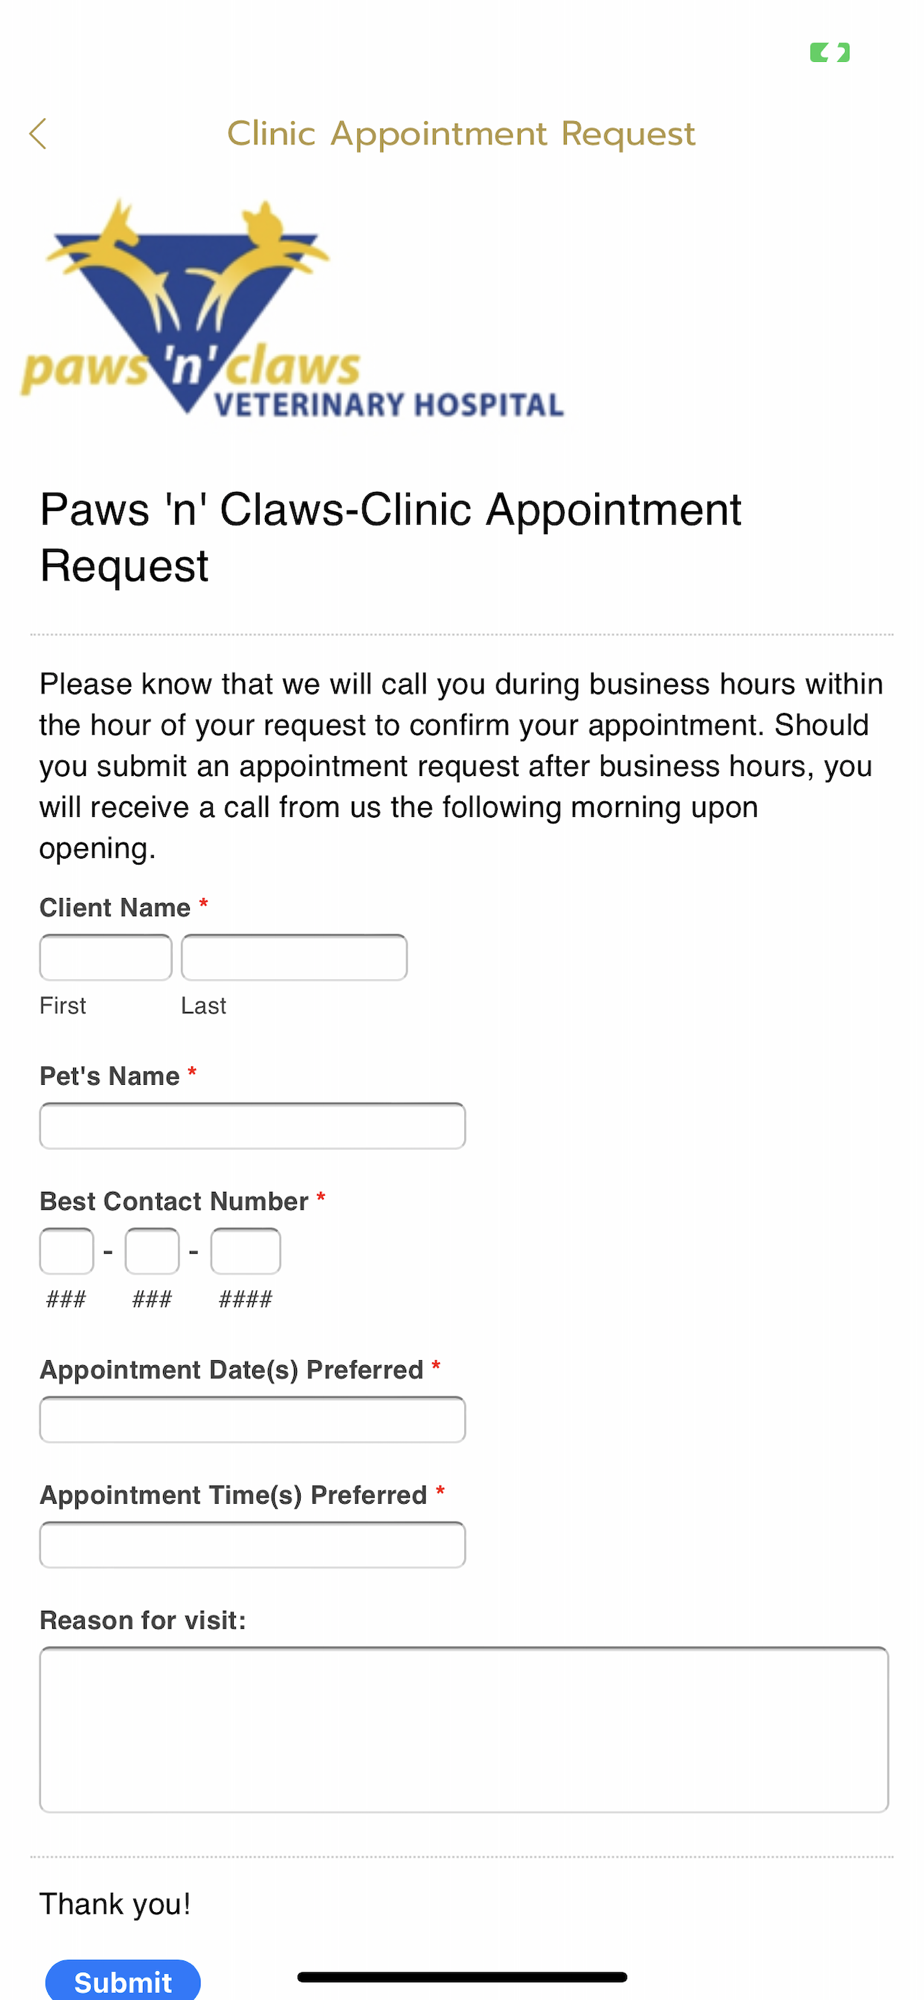Image resolution: width=924 pixels, height=2000 pixels.
Task: Tap the Thank you! text
Action: pyautogui.click(x=115, y=1904)
